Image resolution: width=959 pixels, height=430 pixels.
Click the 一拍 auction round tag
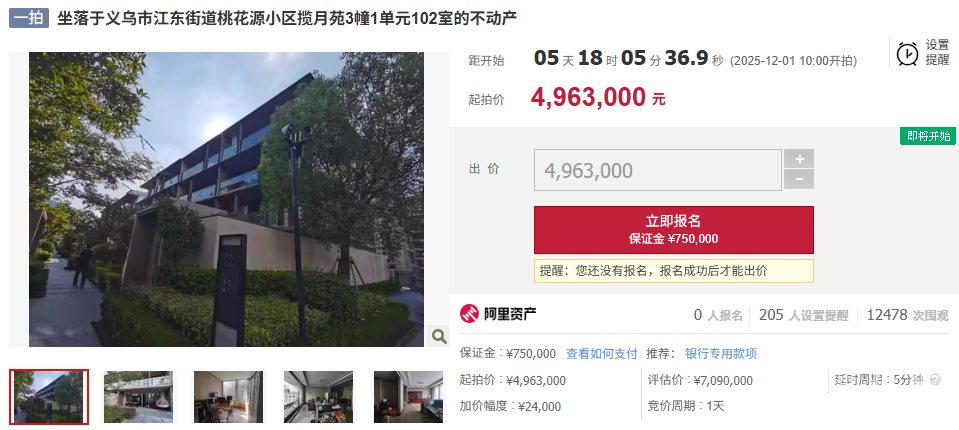(x=29, y=18)
